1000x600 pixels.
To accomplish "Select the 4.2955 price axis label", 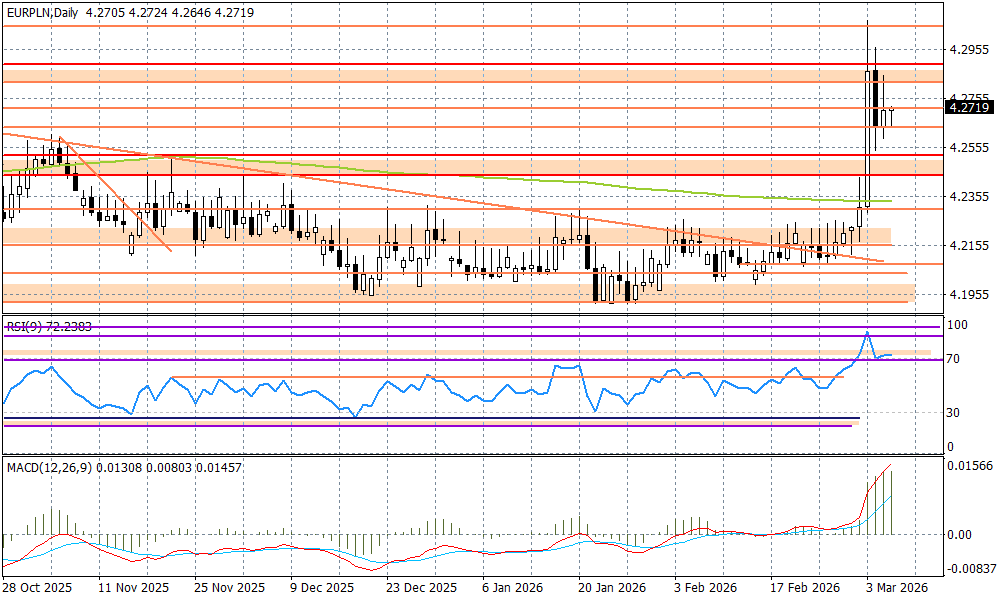I will click(968, 49).
